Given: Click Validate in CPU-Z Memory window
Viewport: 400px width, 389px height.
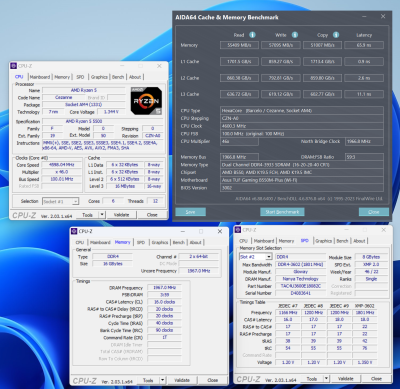Looking at the screenshot, I should (182, 380).
